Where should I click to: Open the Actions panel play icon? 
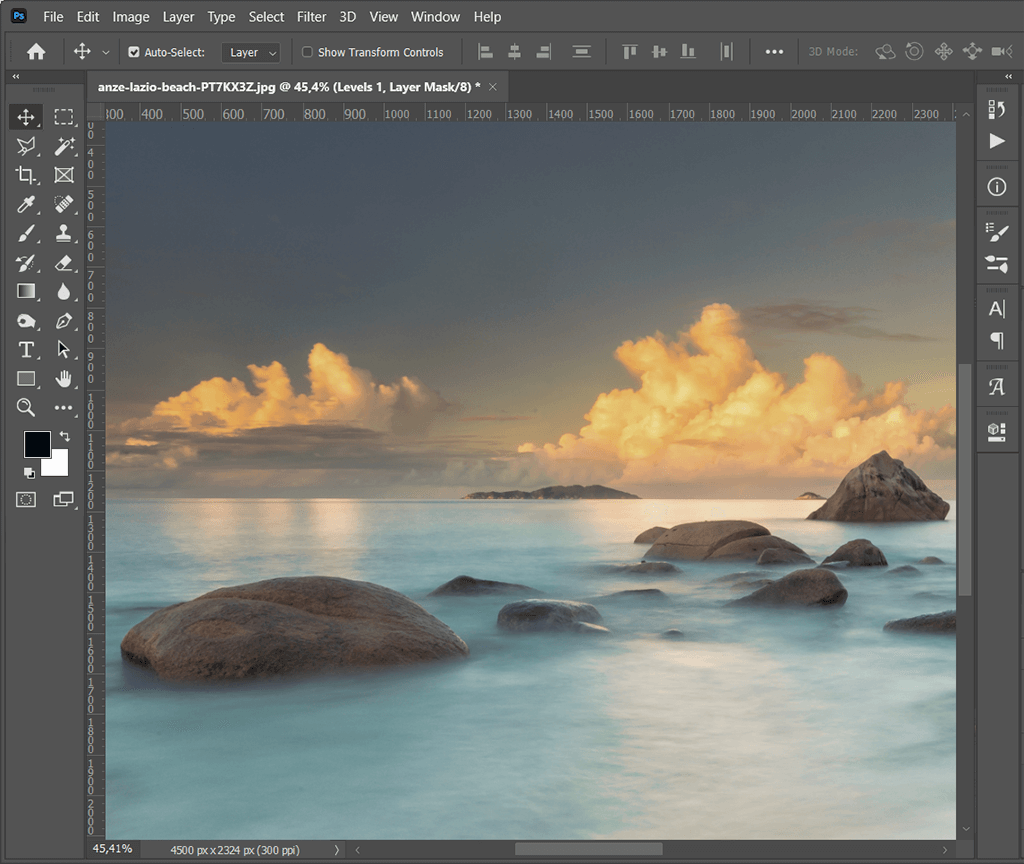pyautogui.click(x=997, y=141)
